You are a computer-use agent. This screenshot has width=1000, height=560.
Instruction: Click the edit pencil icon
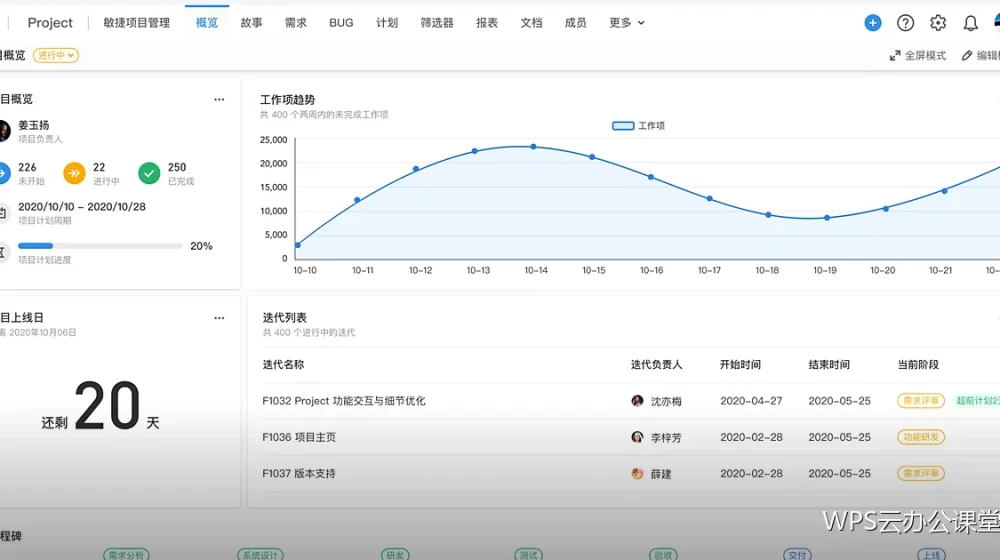pos(967,56)
